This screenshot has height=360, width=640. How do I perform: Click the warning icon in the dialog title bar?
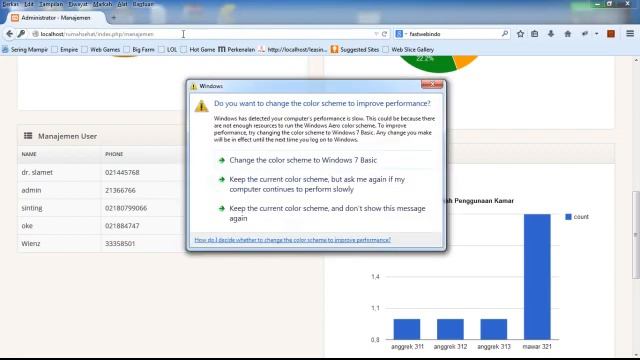[194, 86]
